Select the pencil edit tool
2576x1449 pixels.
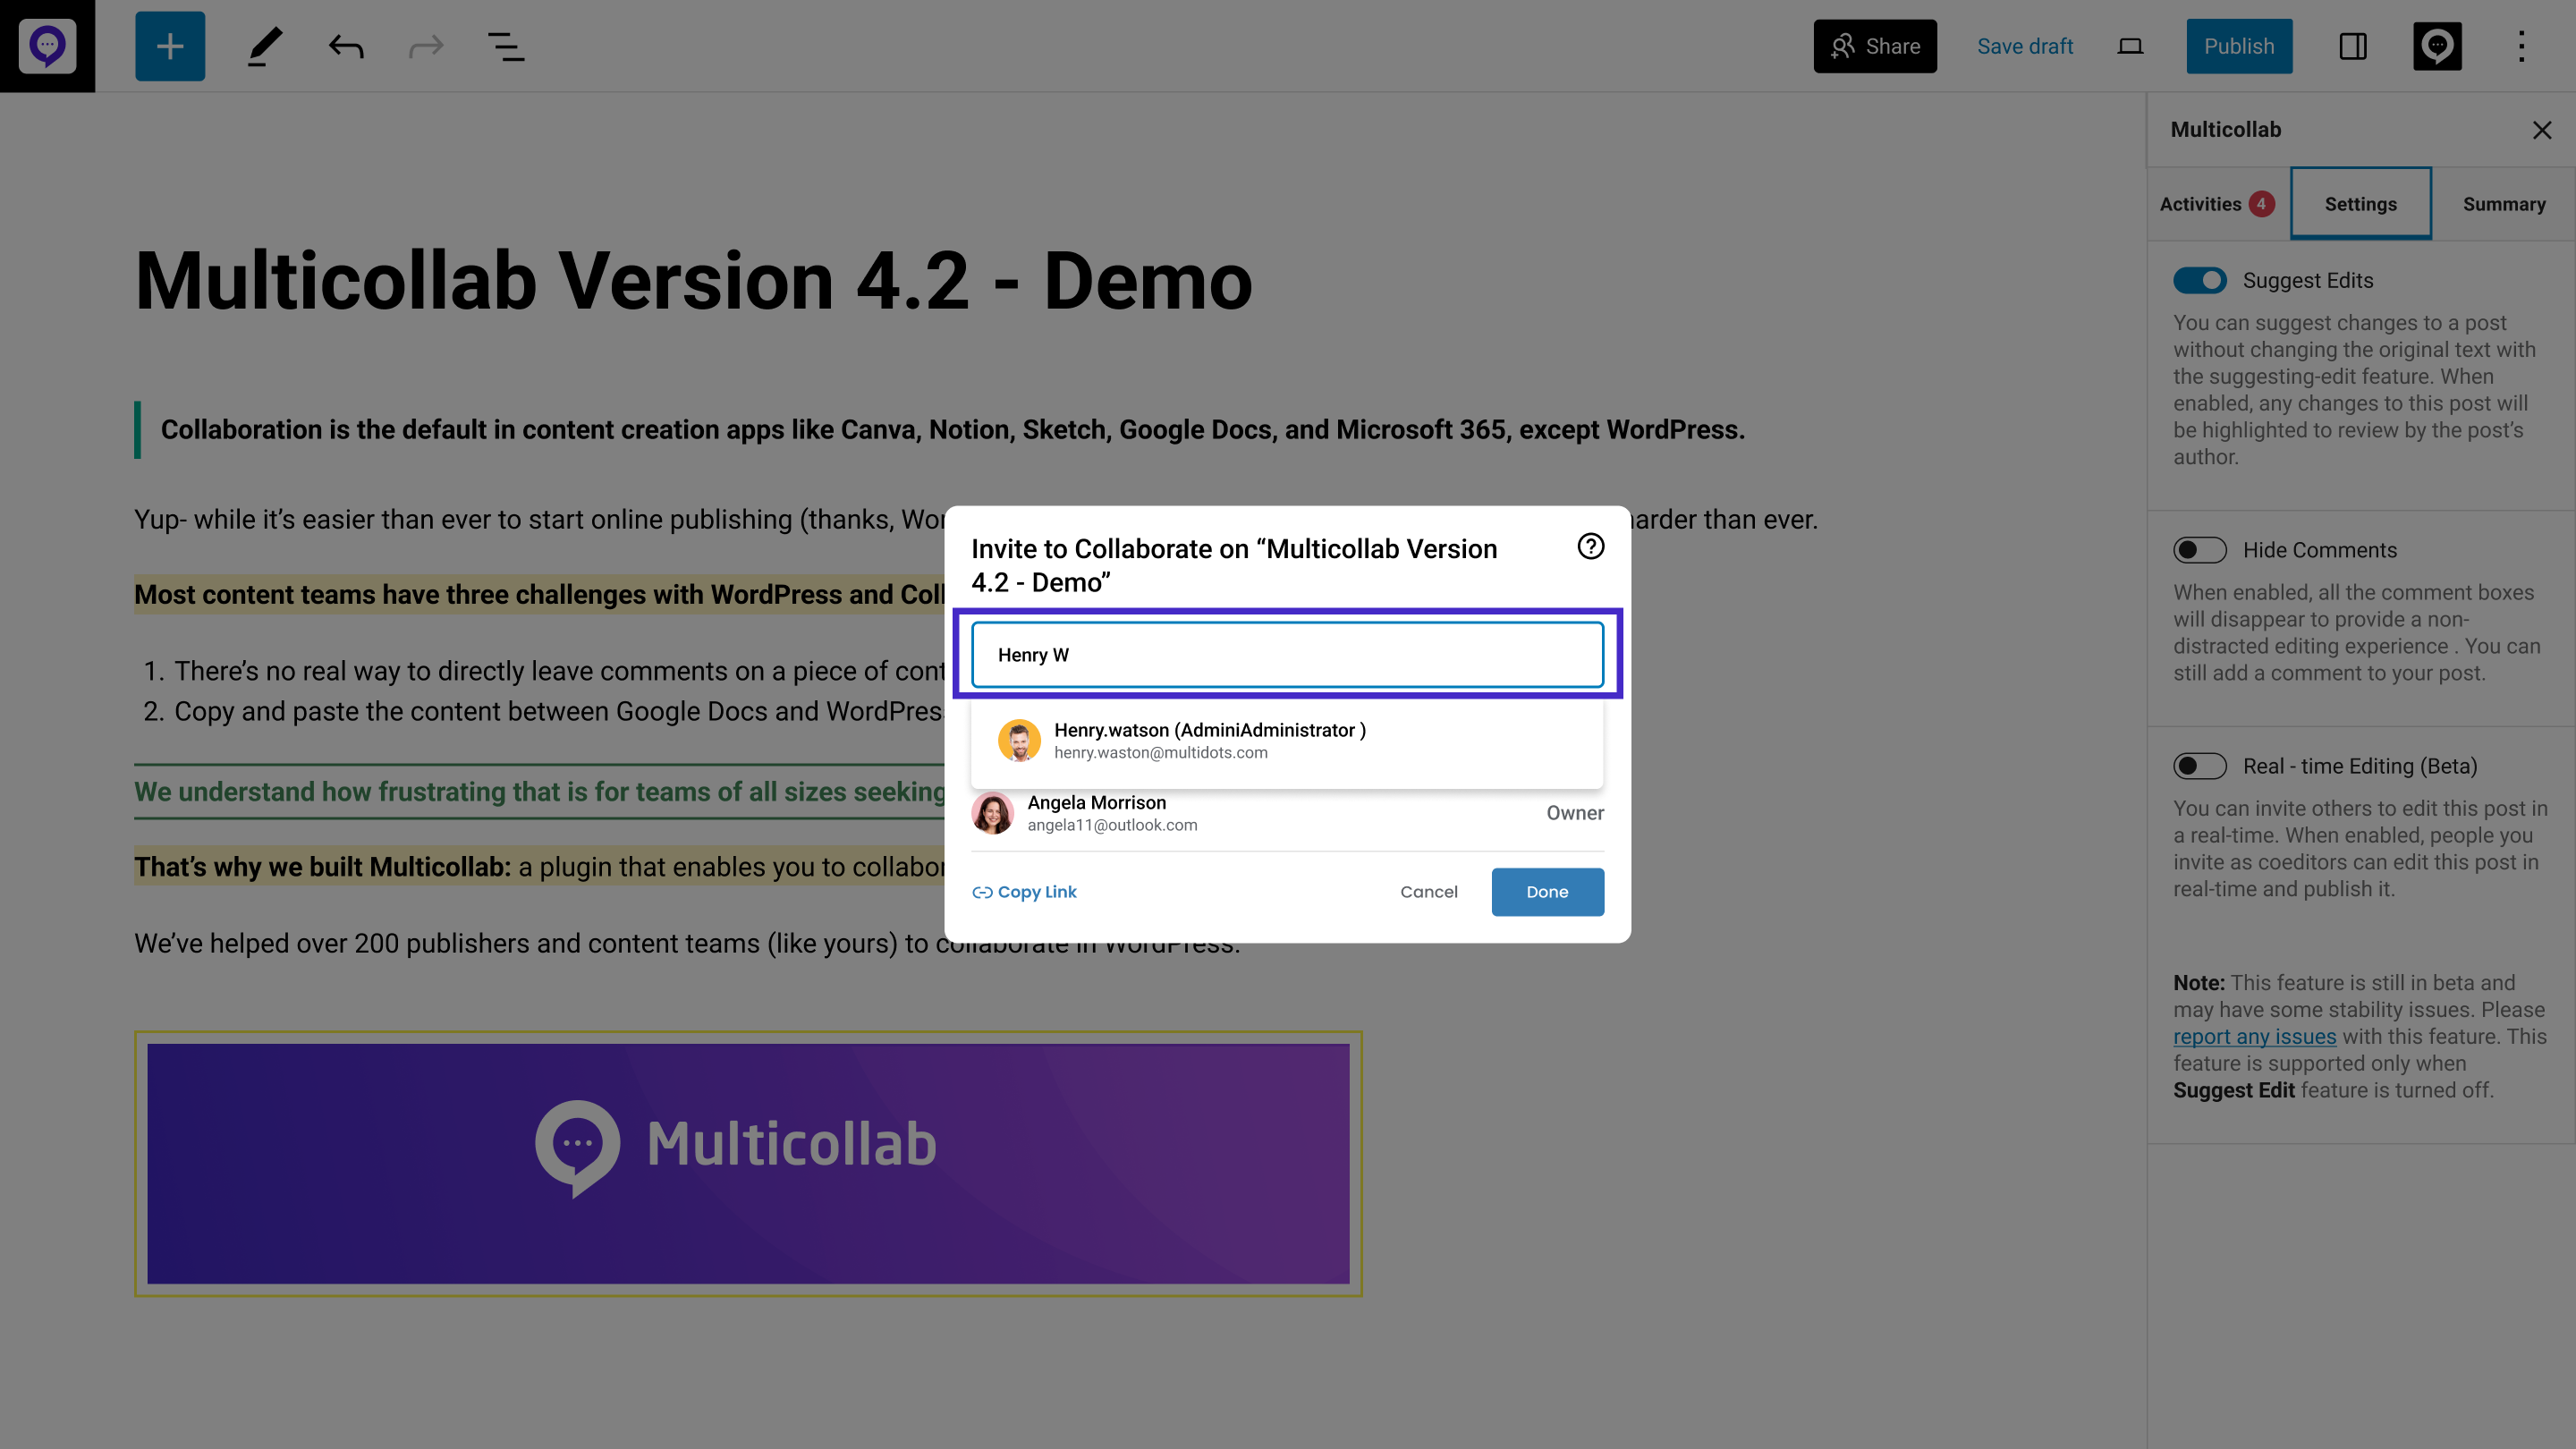[265, 46]
